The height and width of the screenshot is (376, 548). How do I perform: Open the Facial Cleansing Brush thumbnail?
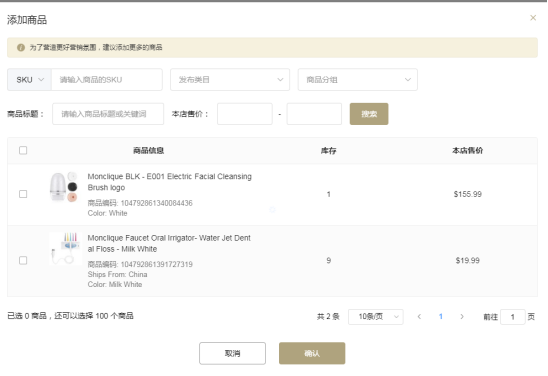point(64,187)
